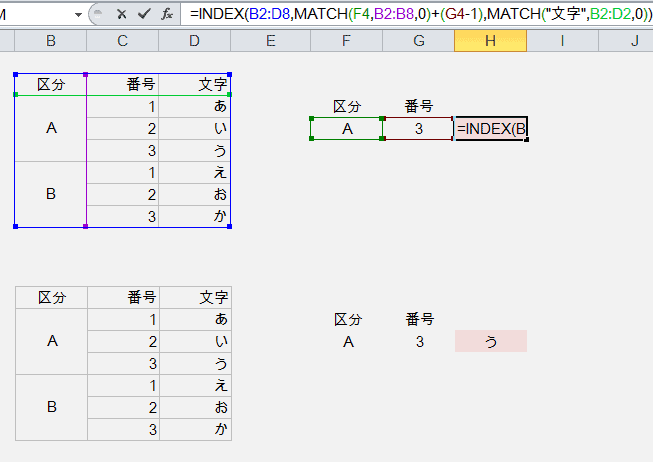Screen dimensions: 653x462
Task: Open Insert Function fx dialog
Action: (167, 15)
